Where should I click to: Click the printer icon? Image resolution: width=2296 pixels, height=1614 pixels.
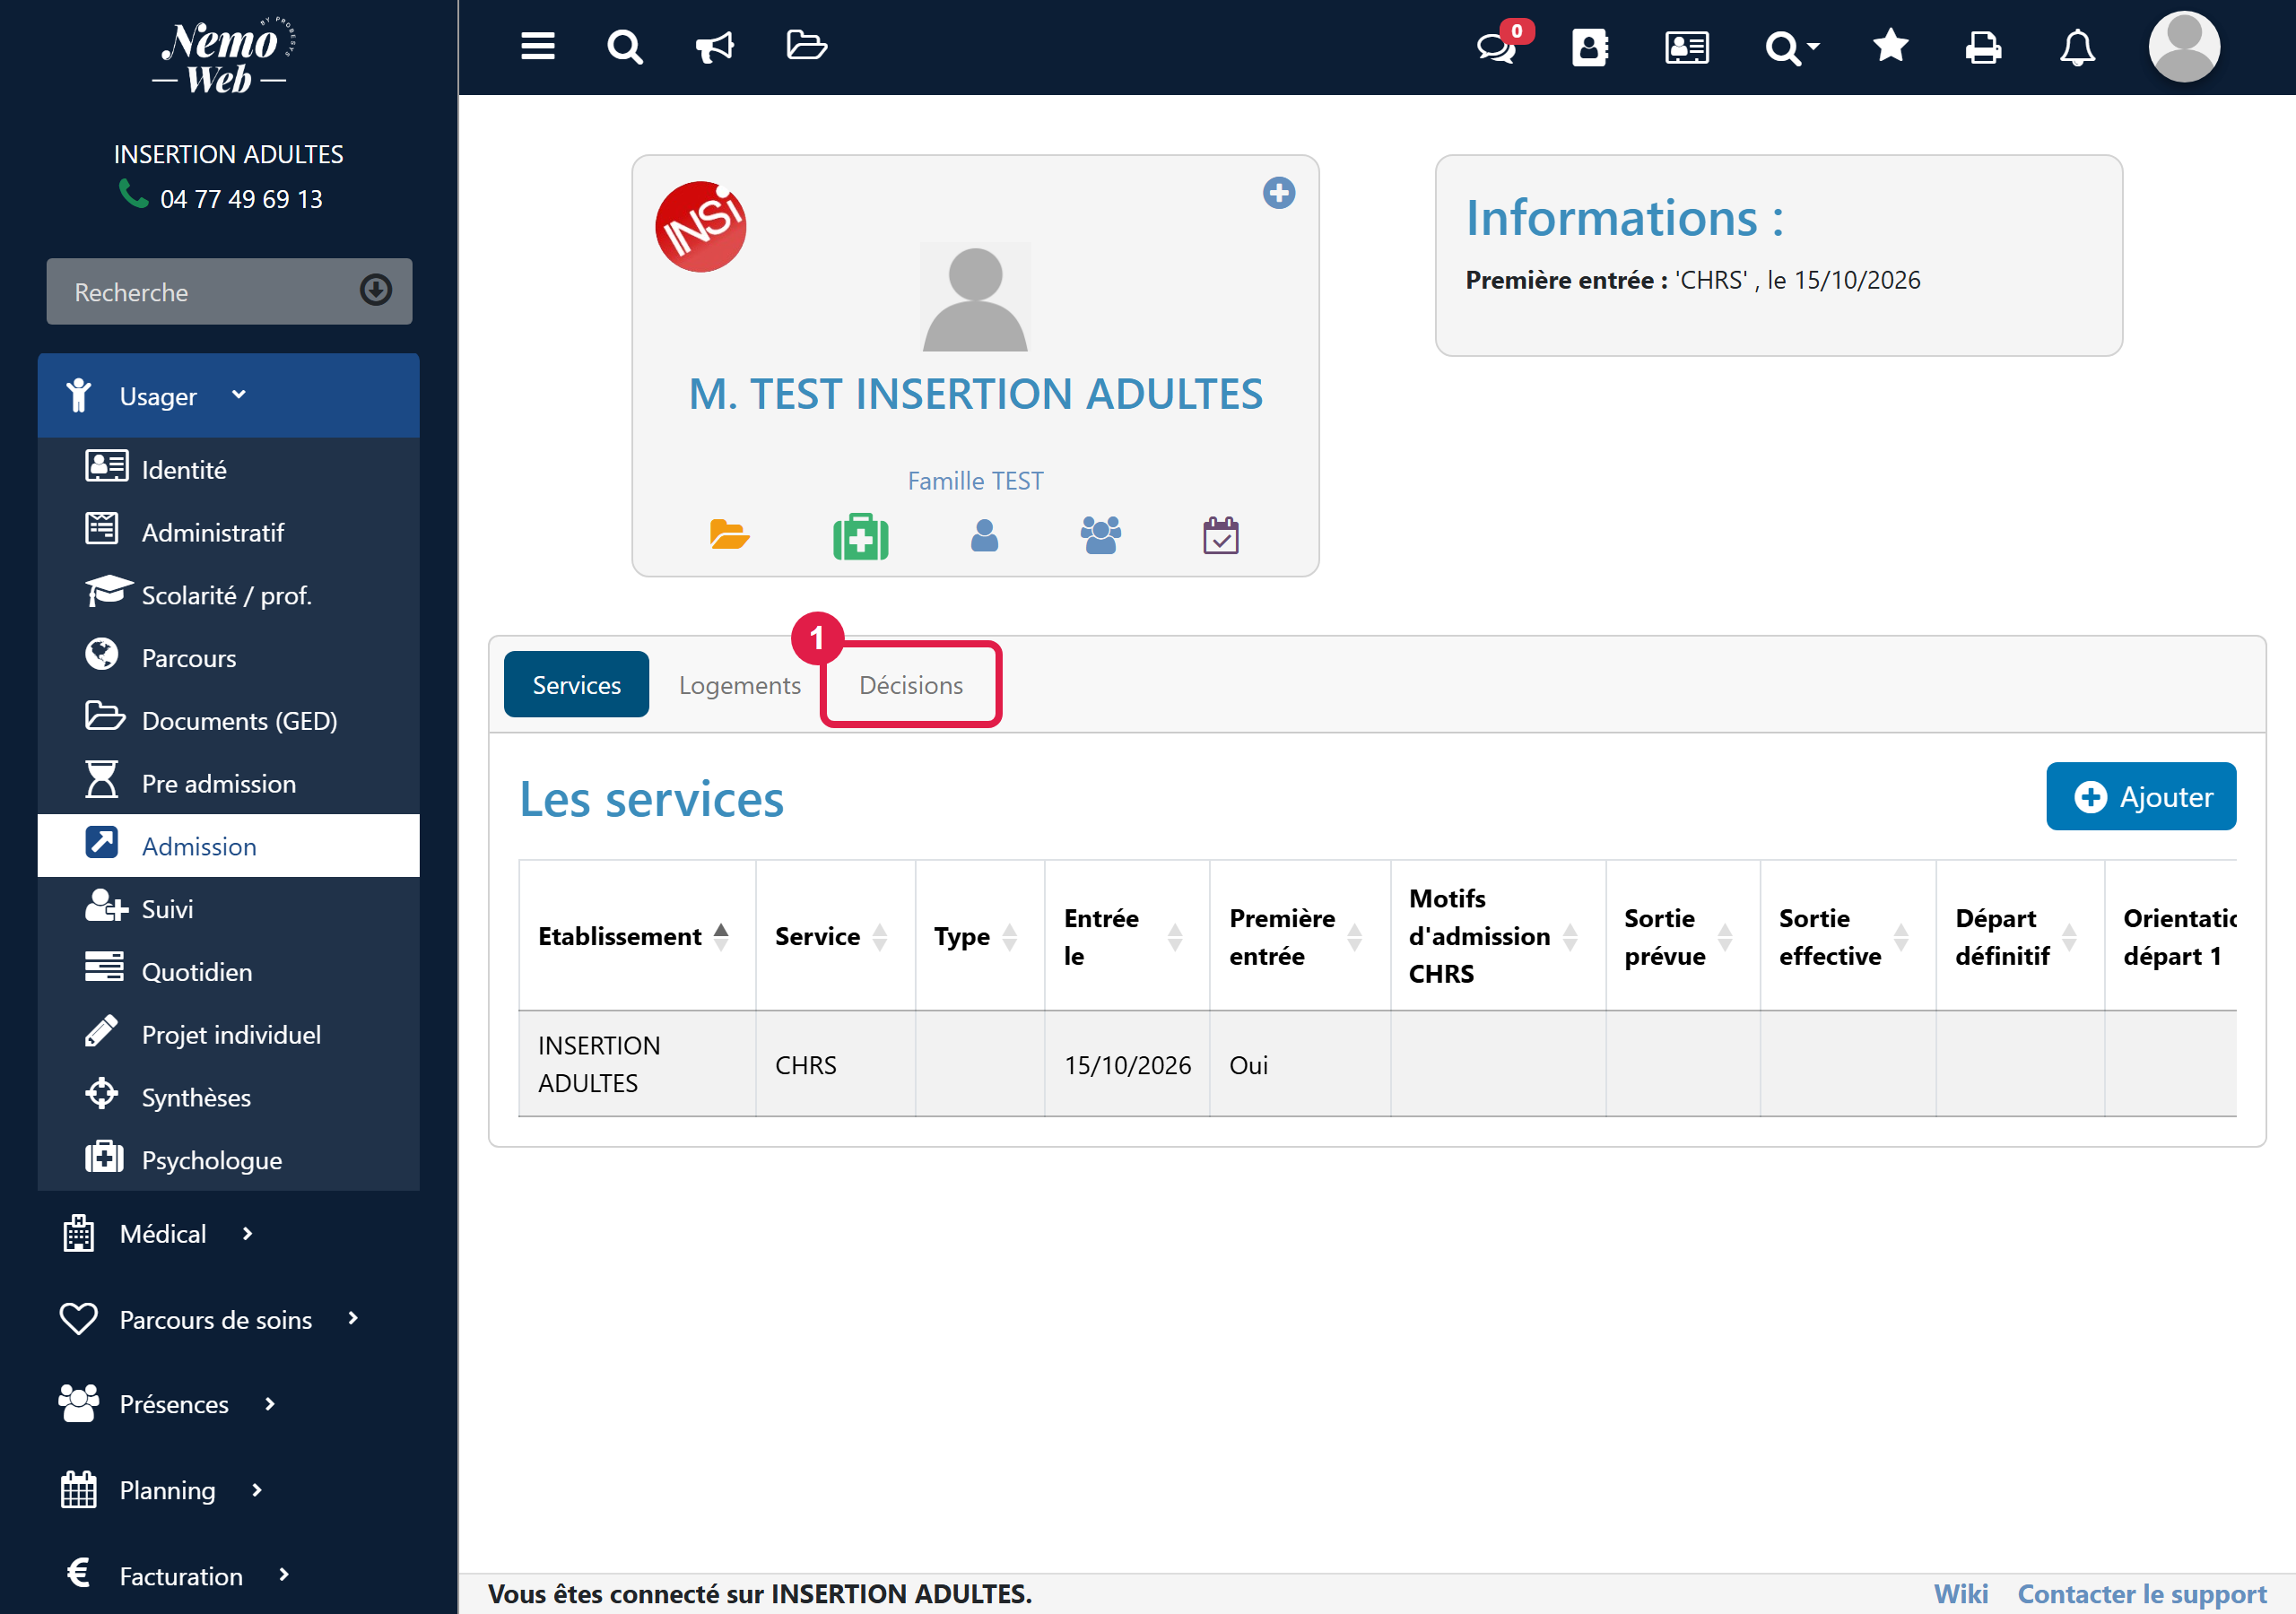click(x=1983, y=47)
